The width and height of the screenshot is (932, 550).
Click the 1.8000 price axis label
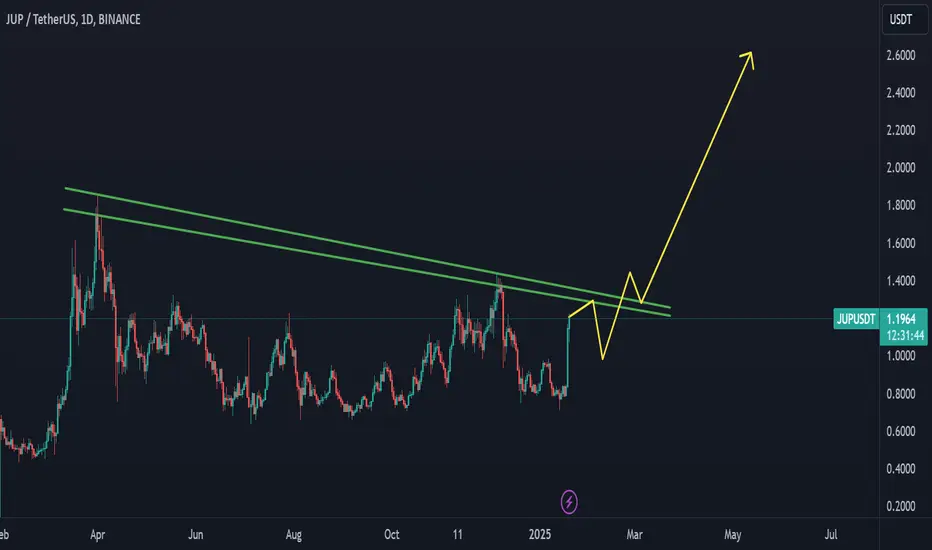click(900, 205)
